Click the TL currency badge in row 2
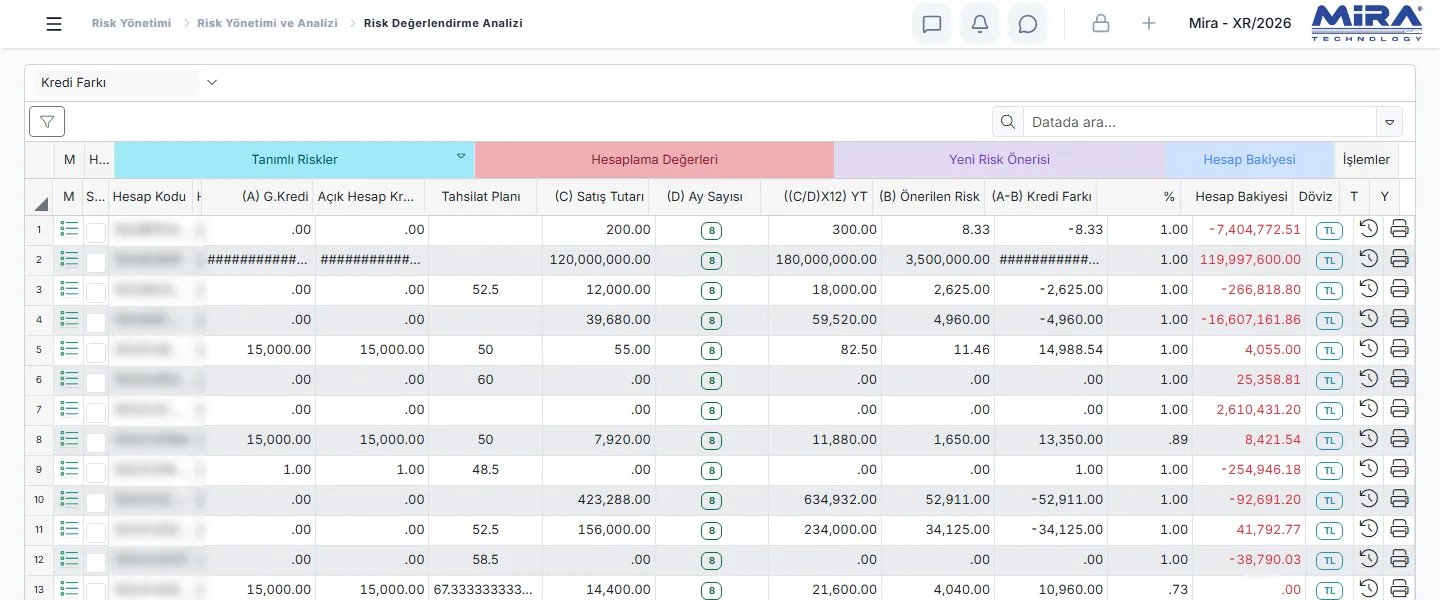Screen dimensions: 1440x600 (1329, 260)
